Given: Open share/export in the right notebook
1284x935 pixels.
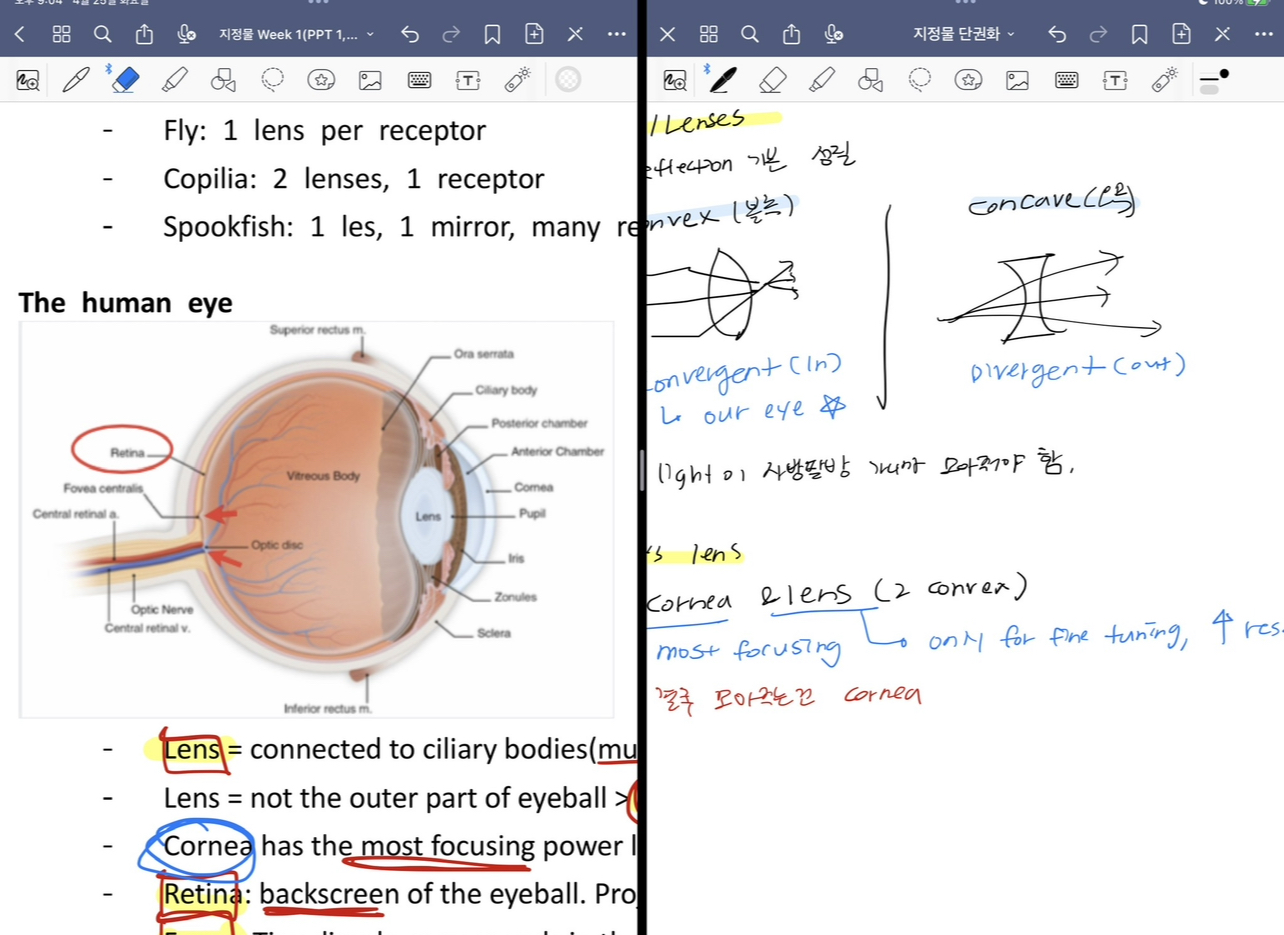Looking at the screenshot, I should point(791,34).
